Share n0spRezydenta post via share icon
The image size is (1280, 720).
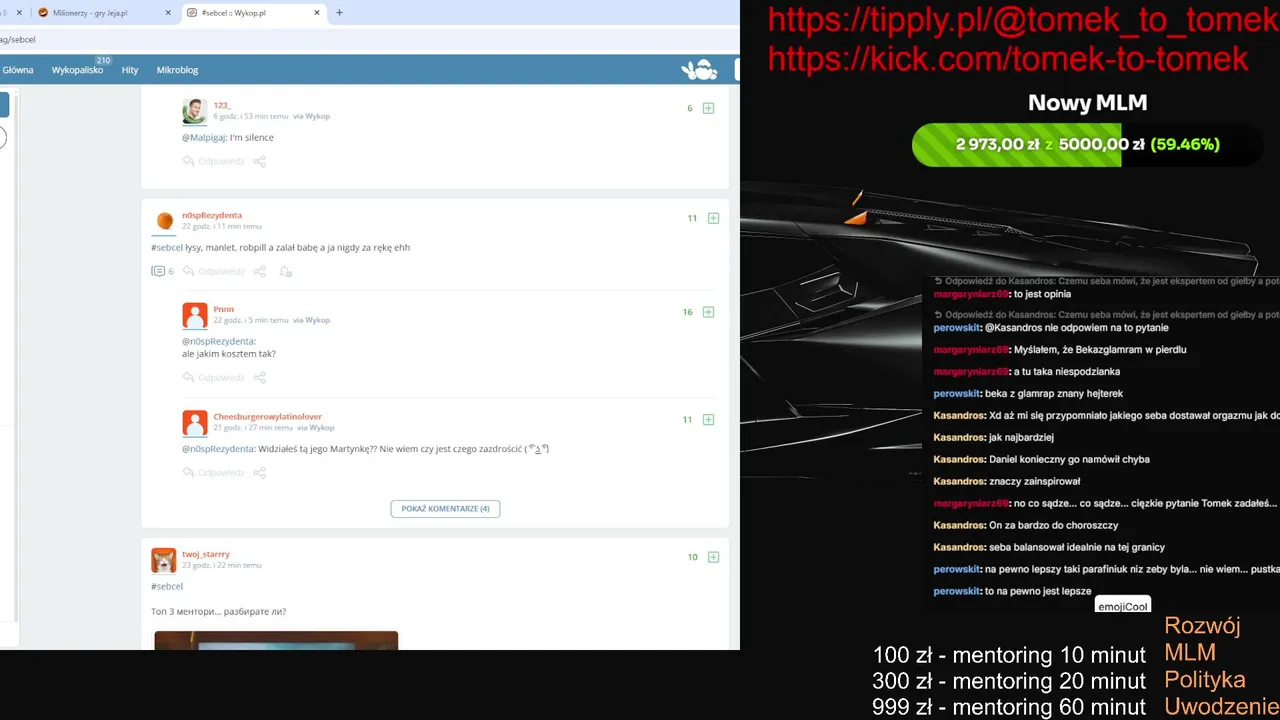(259, 271)
